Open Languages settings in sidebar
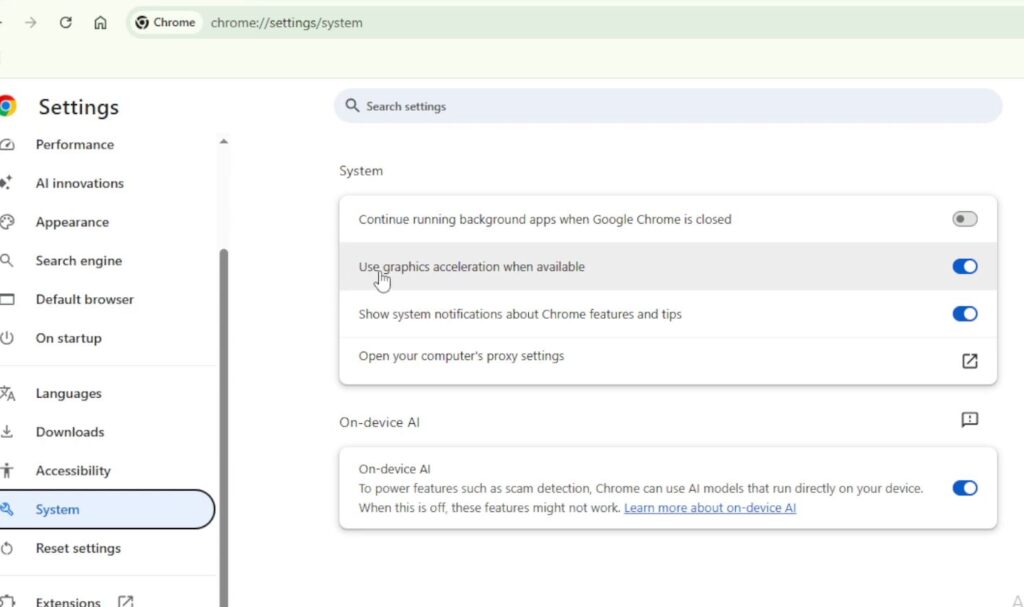This screenshot has width=1024, height=607. click(x=69, y=393)
